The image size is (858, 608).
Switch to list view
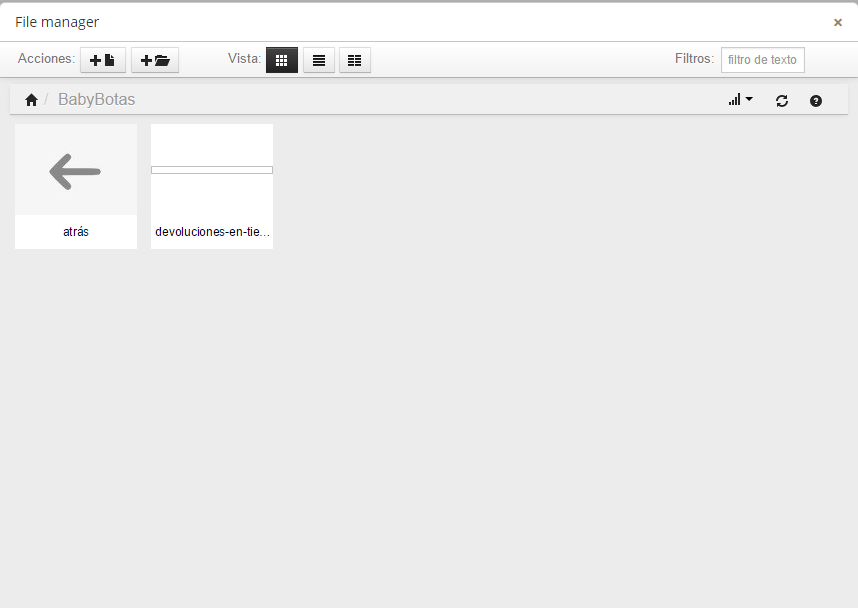pyautogui.click(x=318, y=60)
